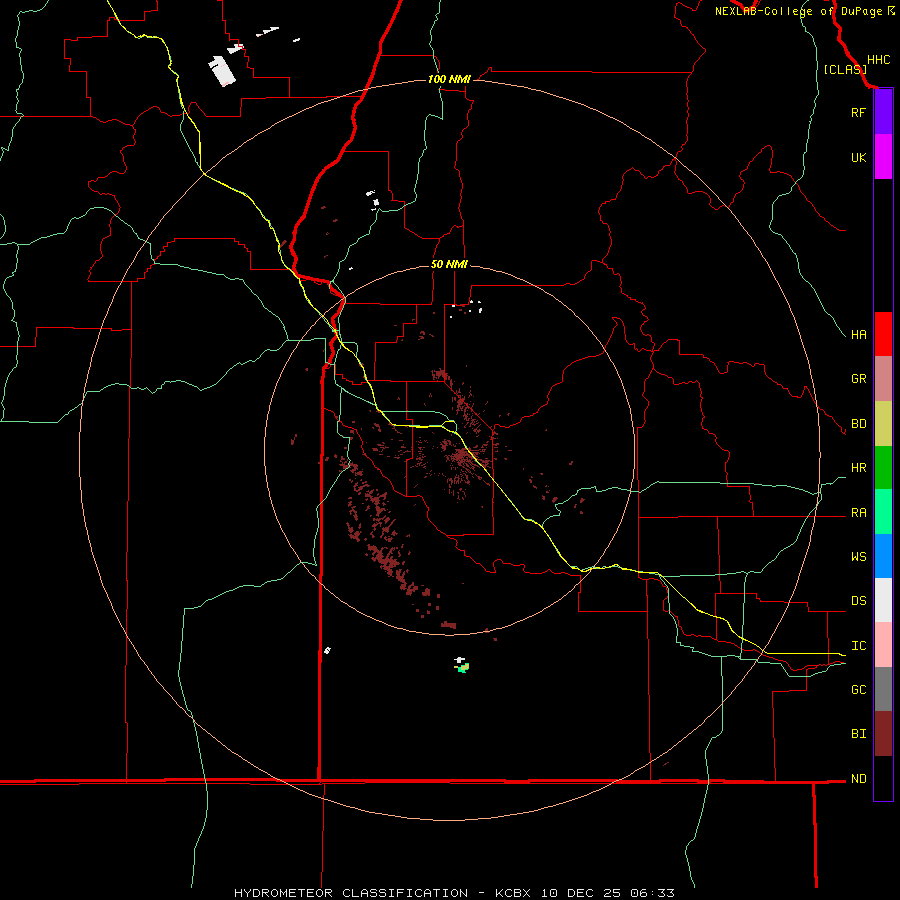This screenshot has width=900, height=900.
Task: Click the RA legend label
Action: (x=858, y=513)
